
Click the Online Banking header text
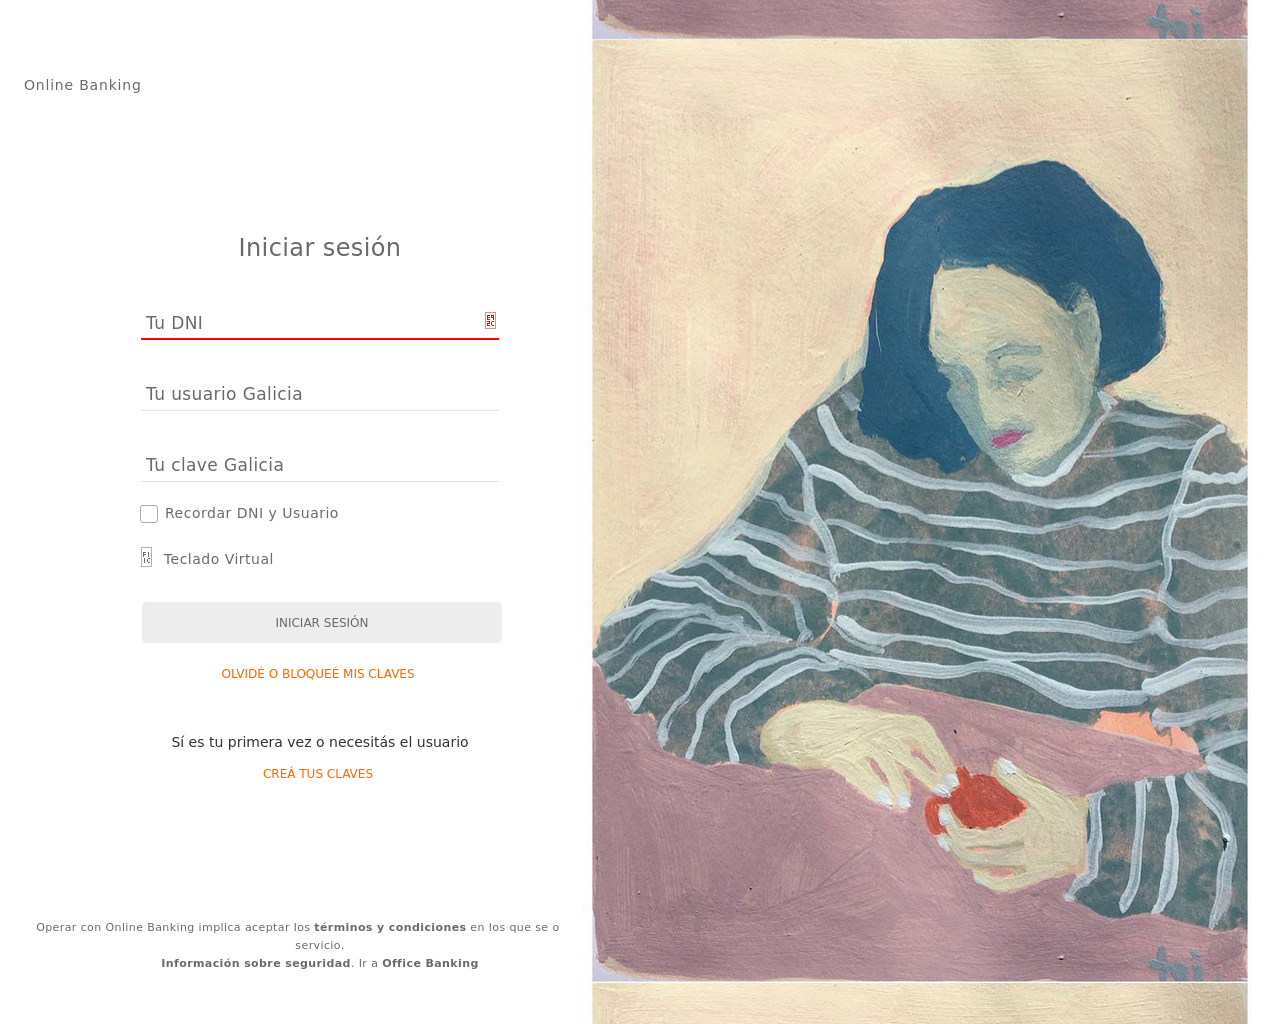pos(83,85)
